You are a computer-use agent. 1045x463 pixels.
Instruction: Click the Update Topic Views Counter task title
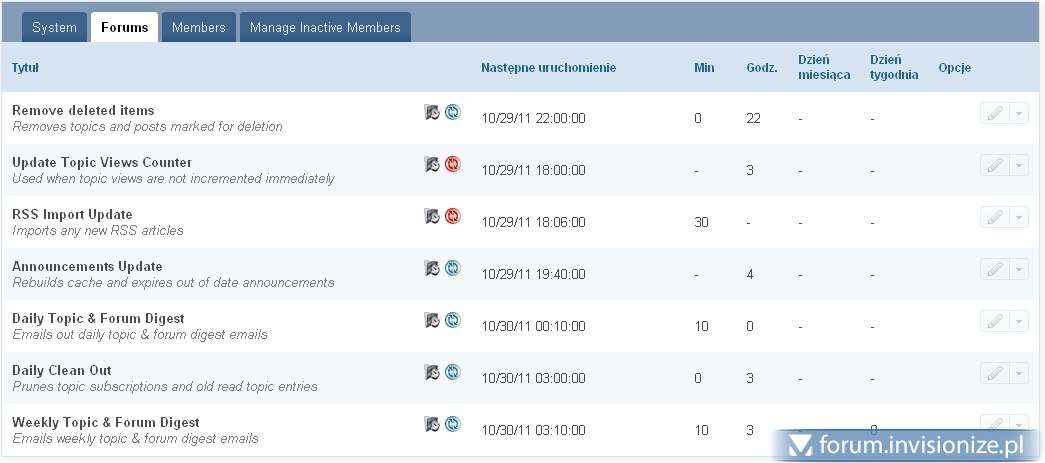[102, 162]
